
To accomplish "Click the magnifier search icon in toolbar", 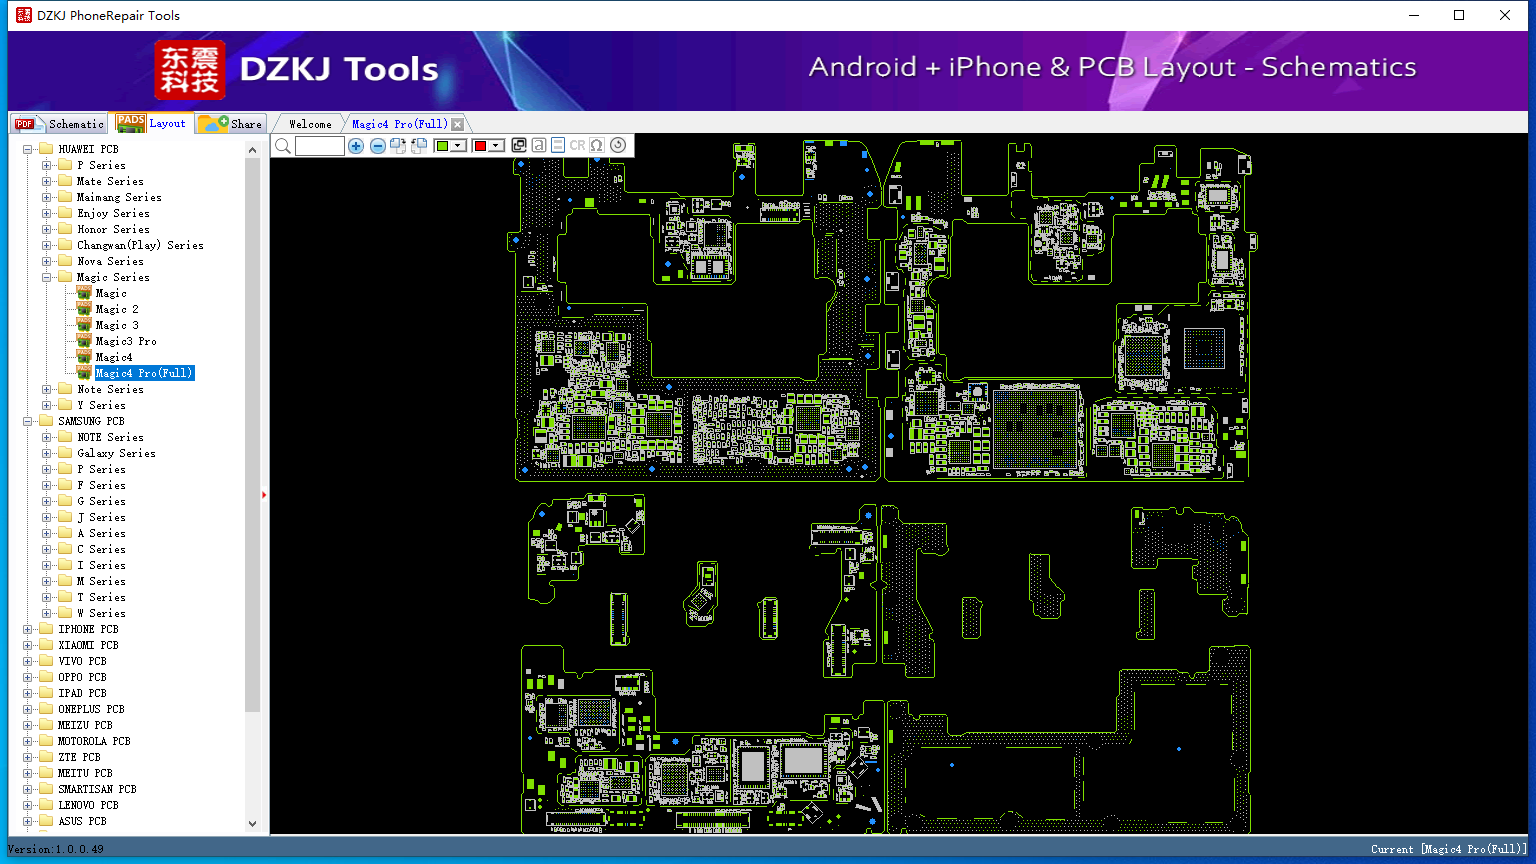I will [283, 146].
